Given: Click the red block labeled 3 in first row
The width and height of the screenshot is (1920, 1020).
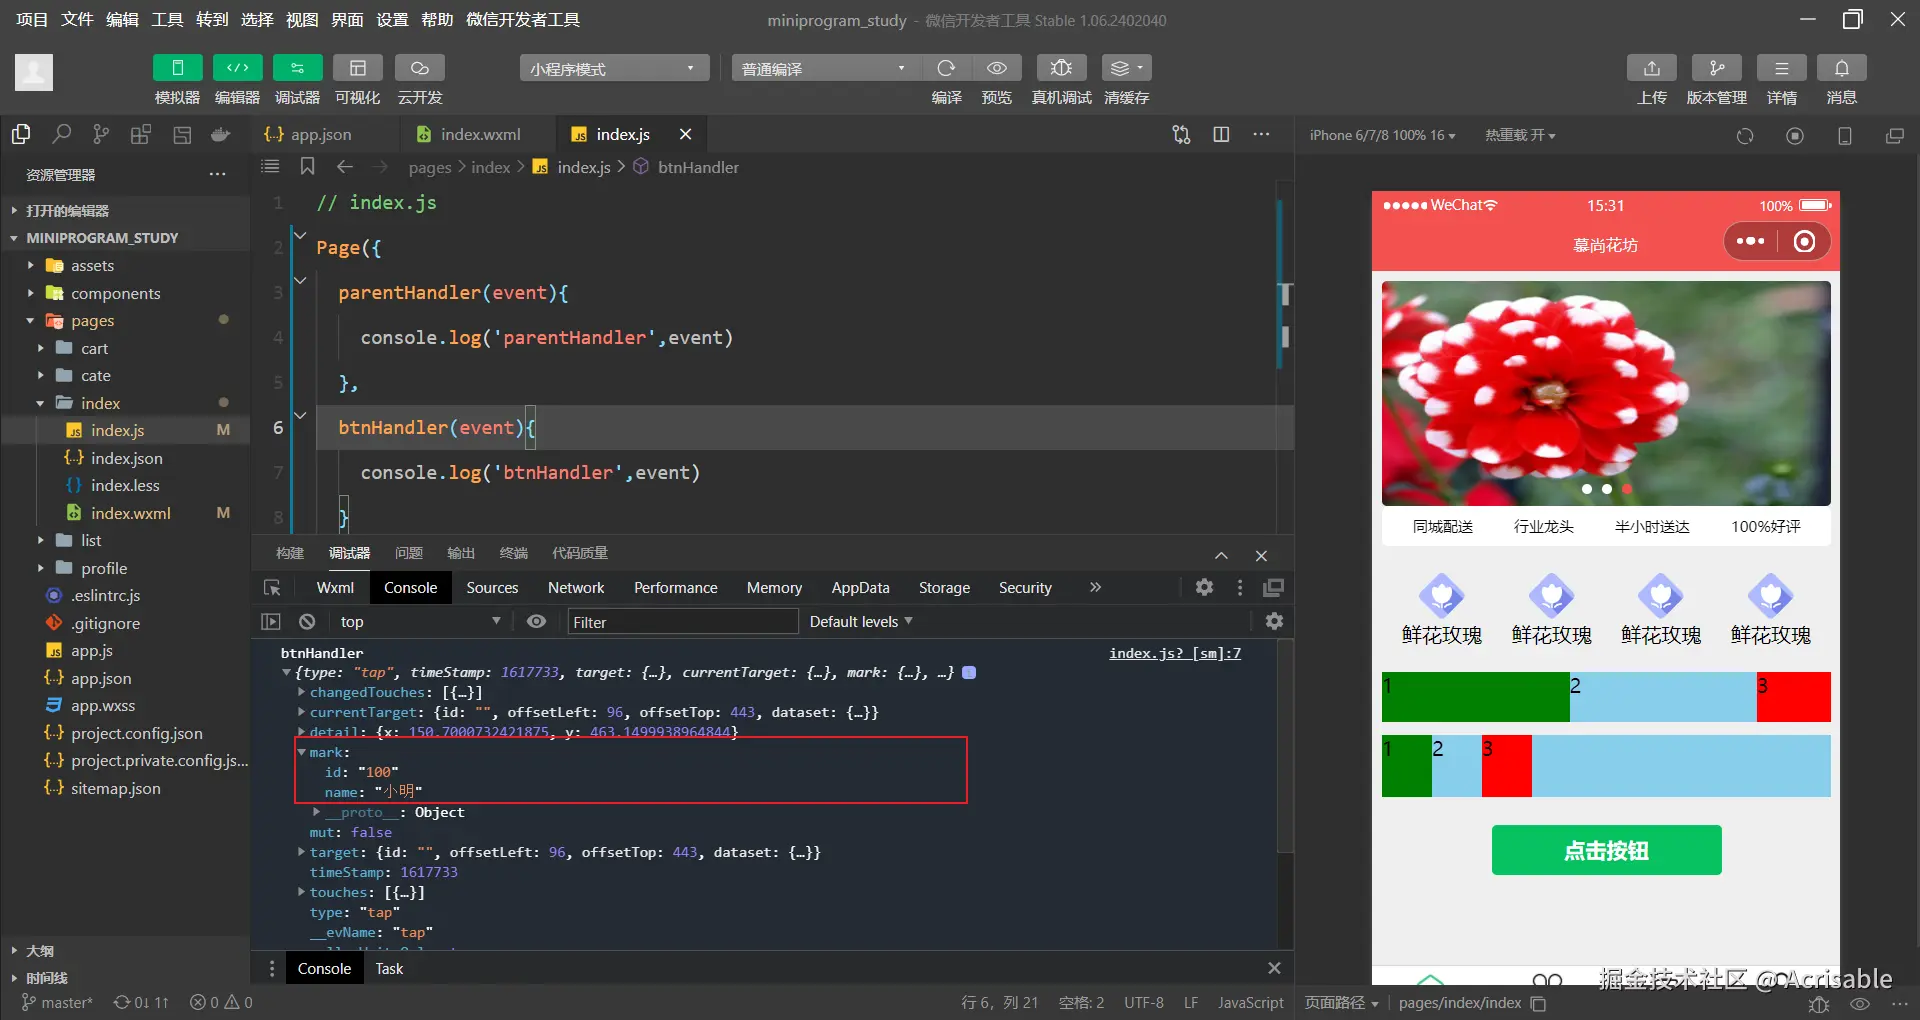Looking at the screenshot, I should click(x=1793, y=697).
